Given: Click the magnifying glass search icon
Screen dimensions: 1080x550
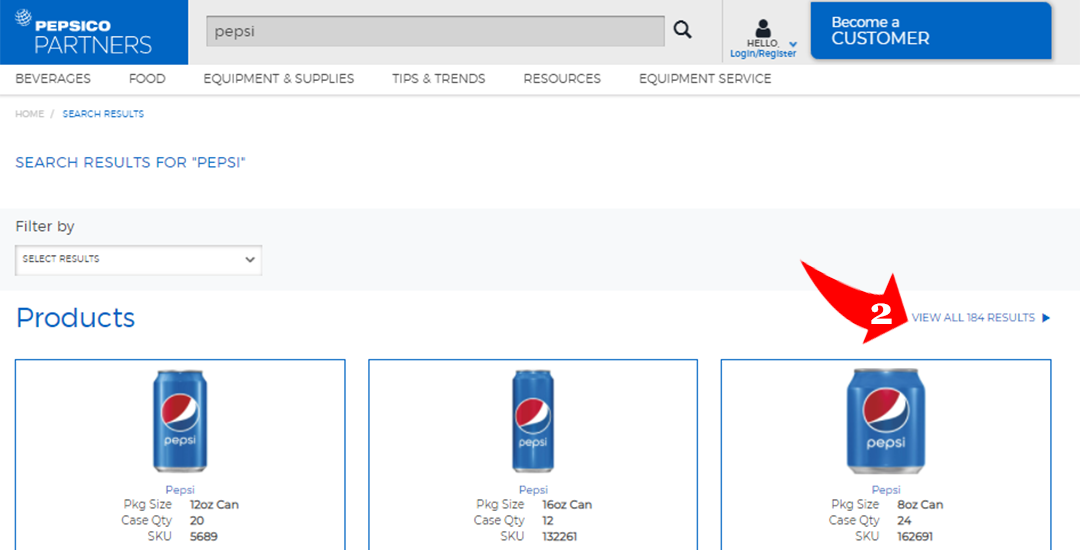Looking at the screenshot, I should [682, 30].
